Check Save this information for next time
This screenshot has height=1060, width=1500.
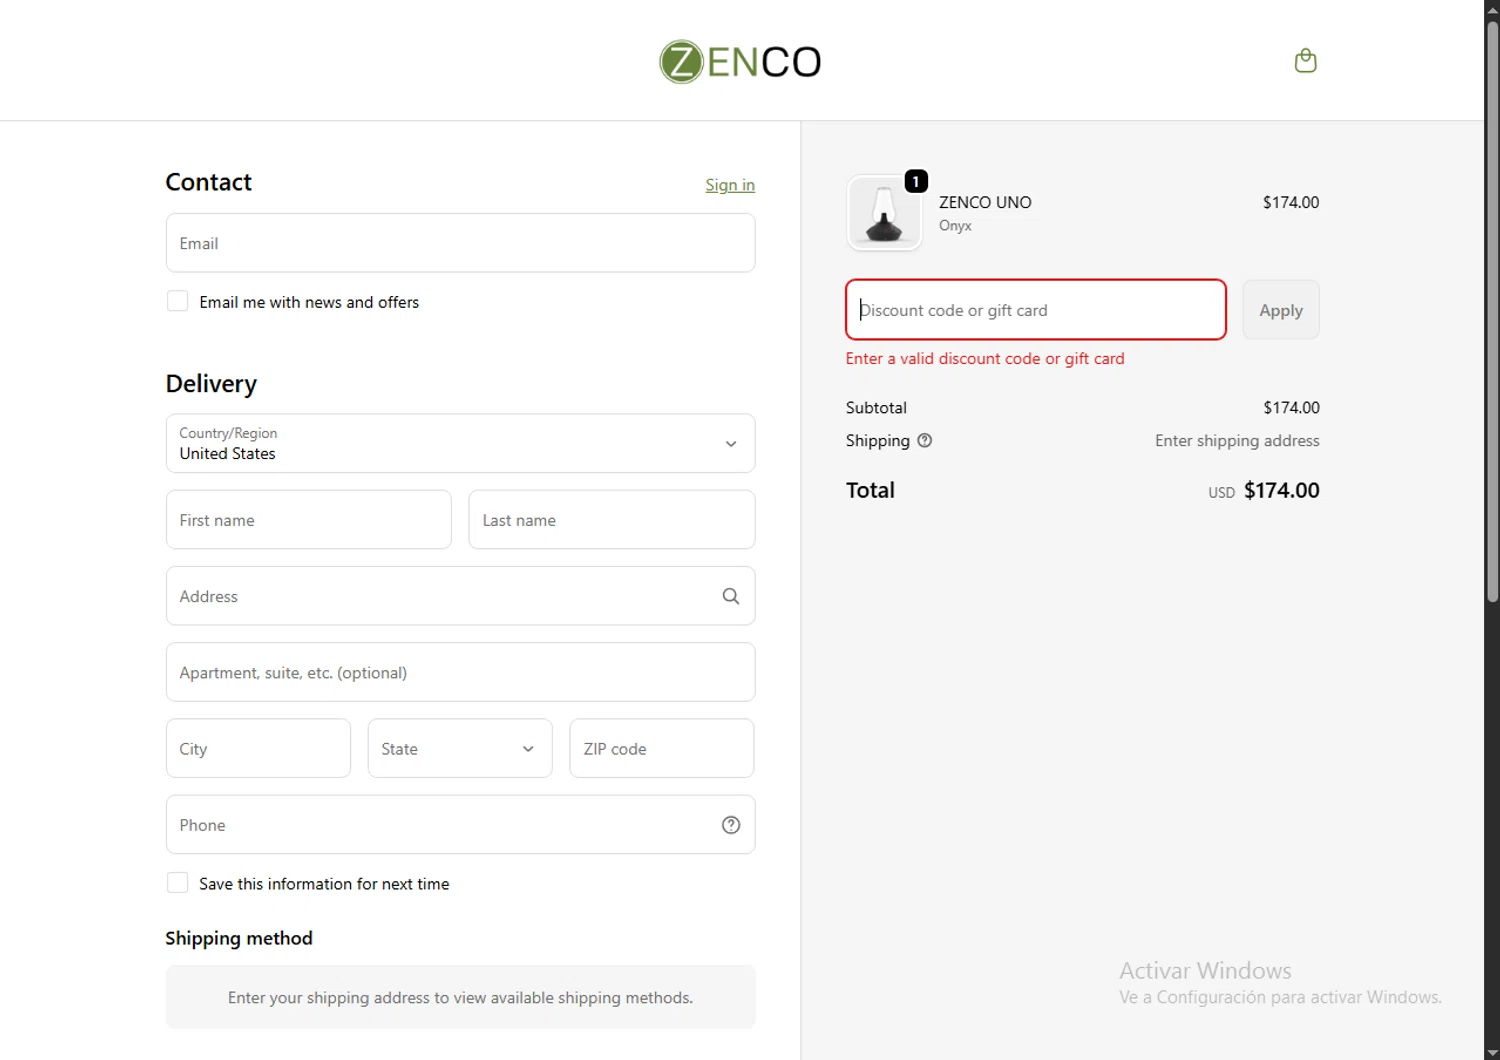click(x=177, y=883)
